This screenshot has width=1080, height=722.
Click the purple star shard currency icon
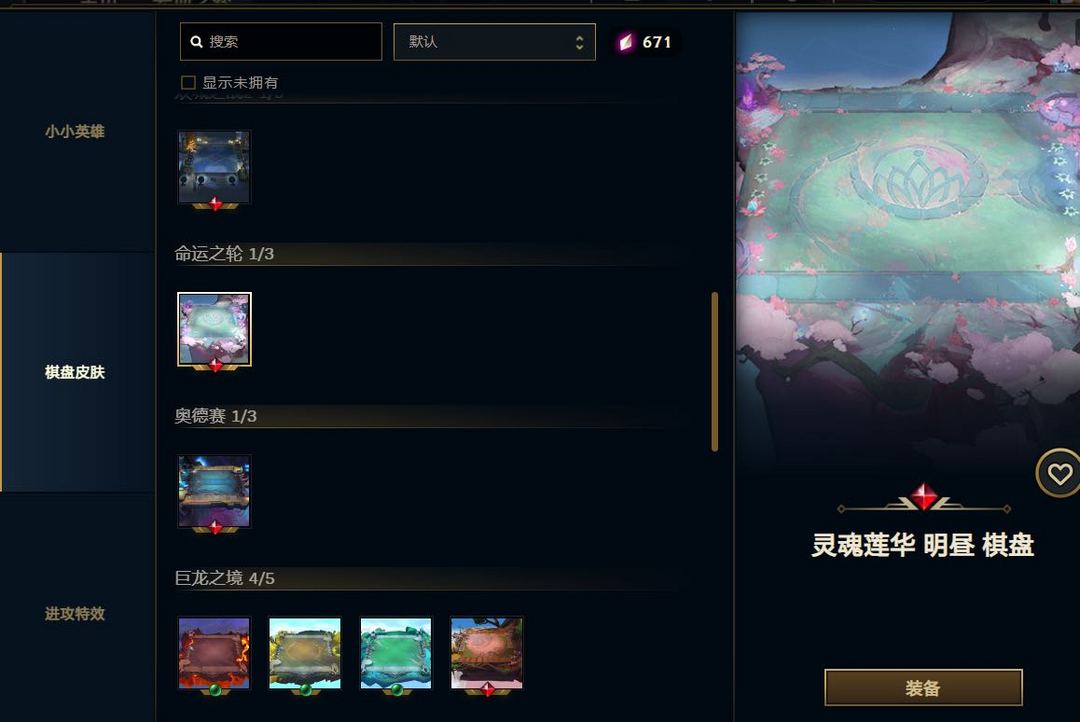coord(625,42)
